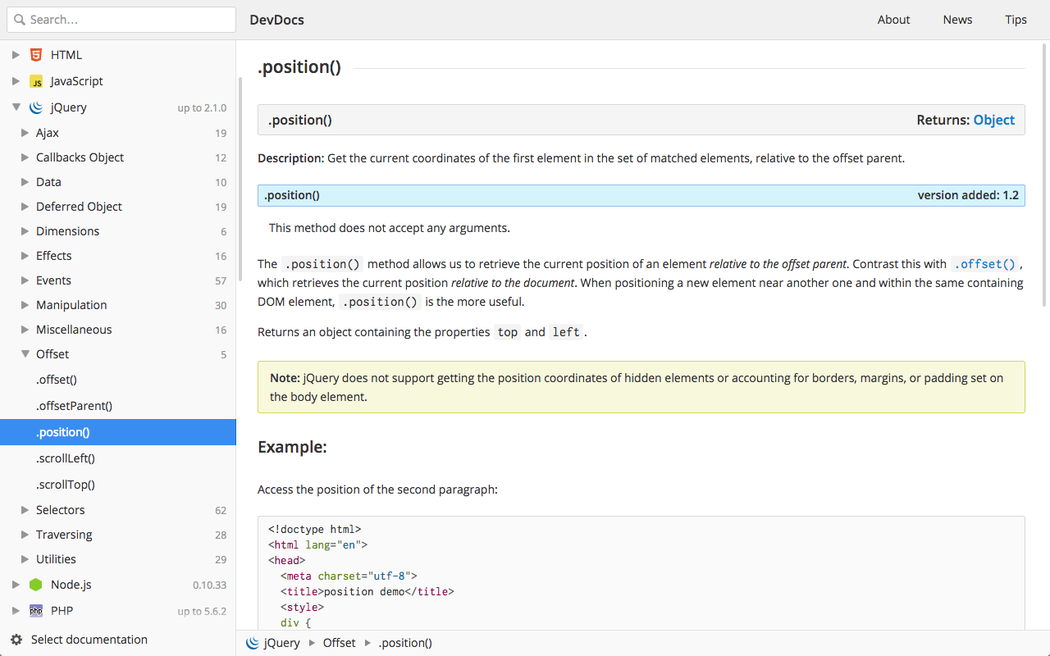1050x656 pixels.
Task: Follow the Object return type link
Action: coord(993,120)
